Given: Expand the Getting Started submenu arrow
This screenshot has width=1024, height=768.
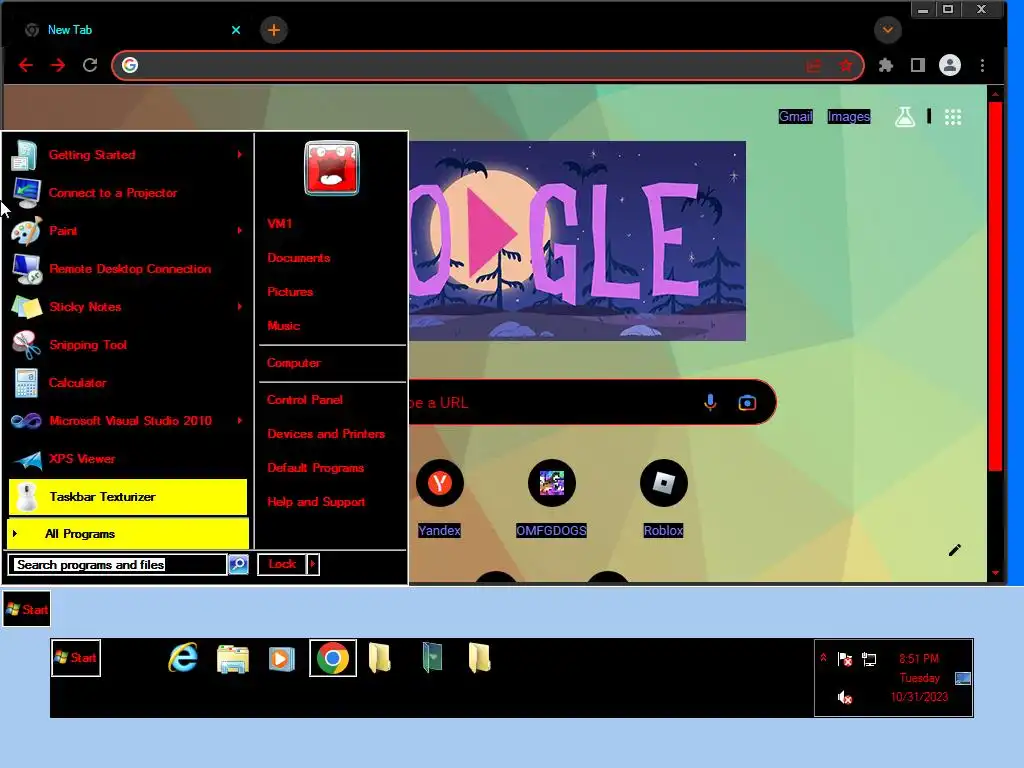Looking at the screenshot, I should [x=240, y=155].
